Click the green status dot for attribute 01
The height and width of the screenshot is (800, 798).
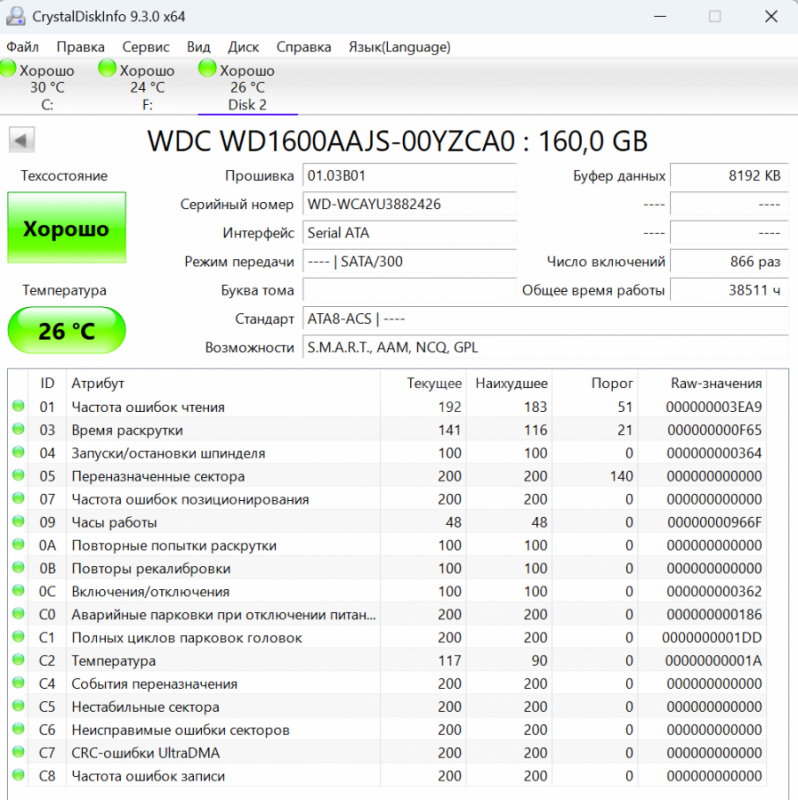(x=18, y=406)
